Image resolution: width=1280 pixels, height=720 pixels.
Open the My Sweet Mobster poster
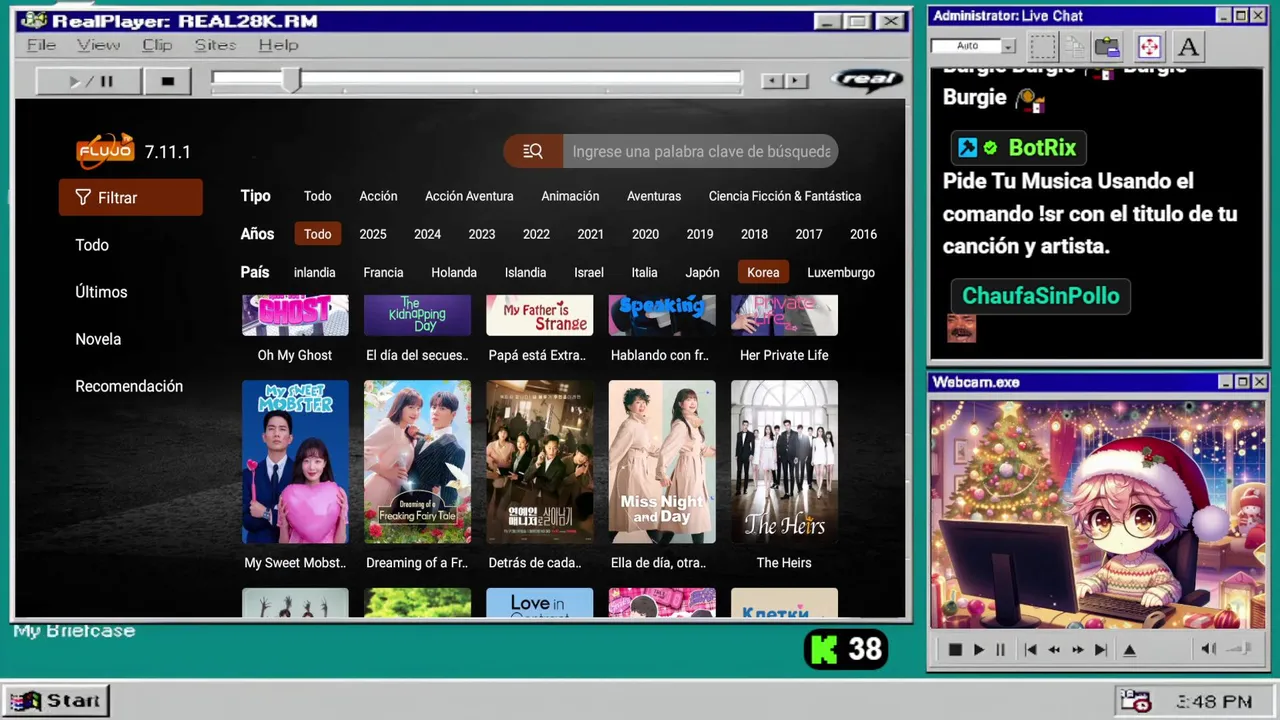295,462
